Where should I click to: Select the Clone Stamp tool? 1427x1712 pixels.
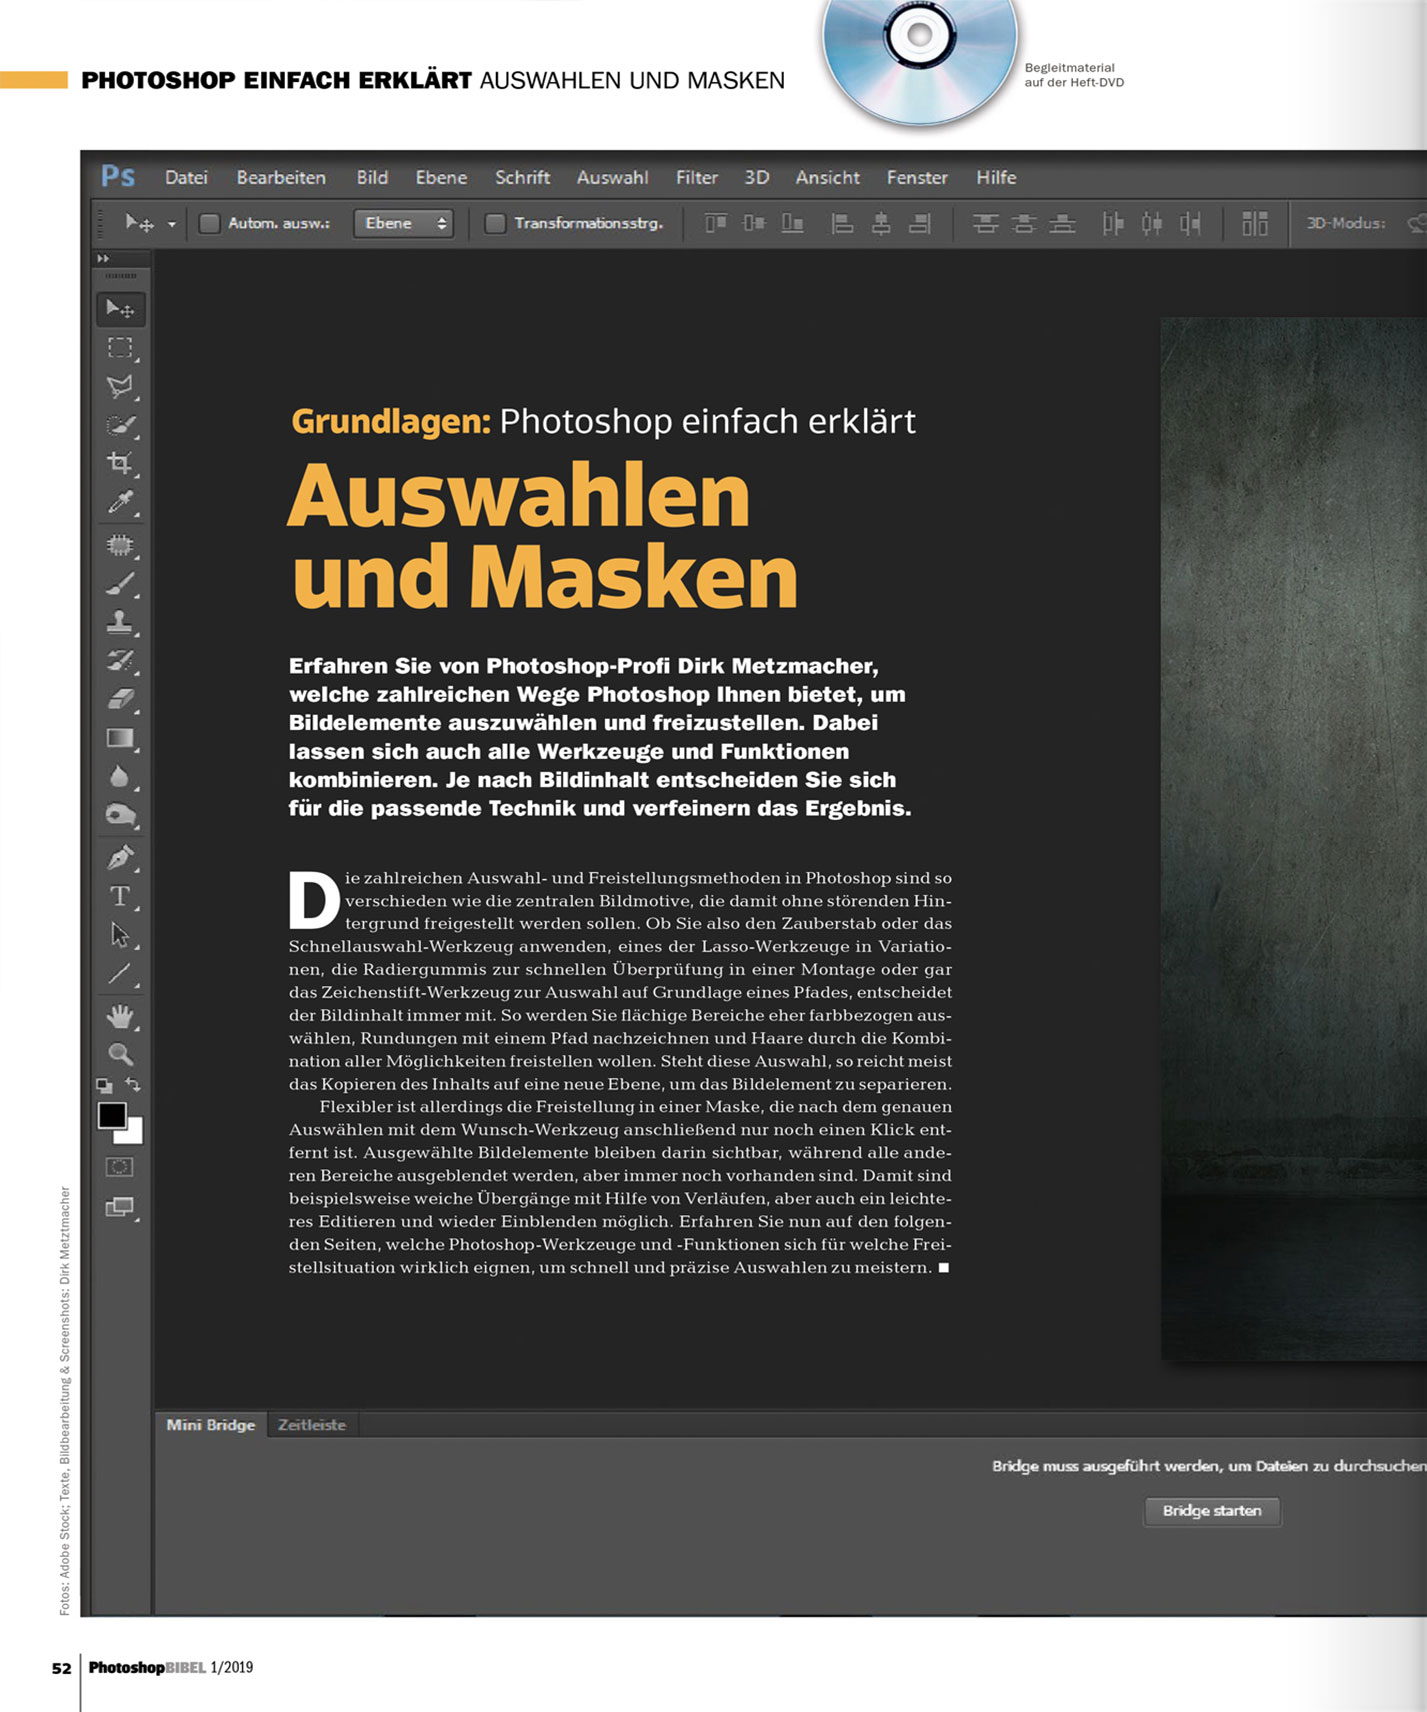coord(121,622)
